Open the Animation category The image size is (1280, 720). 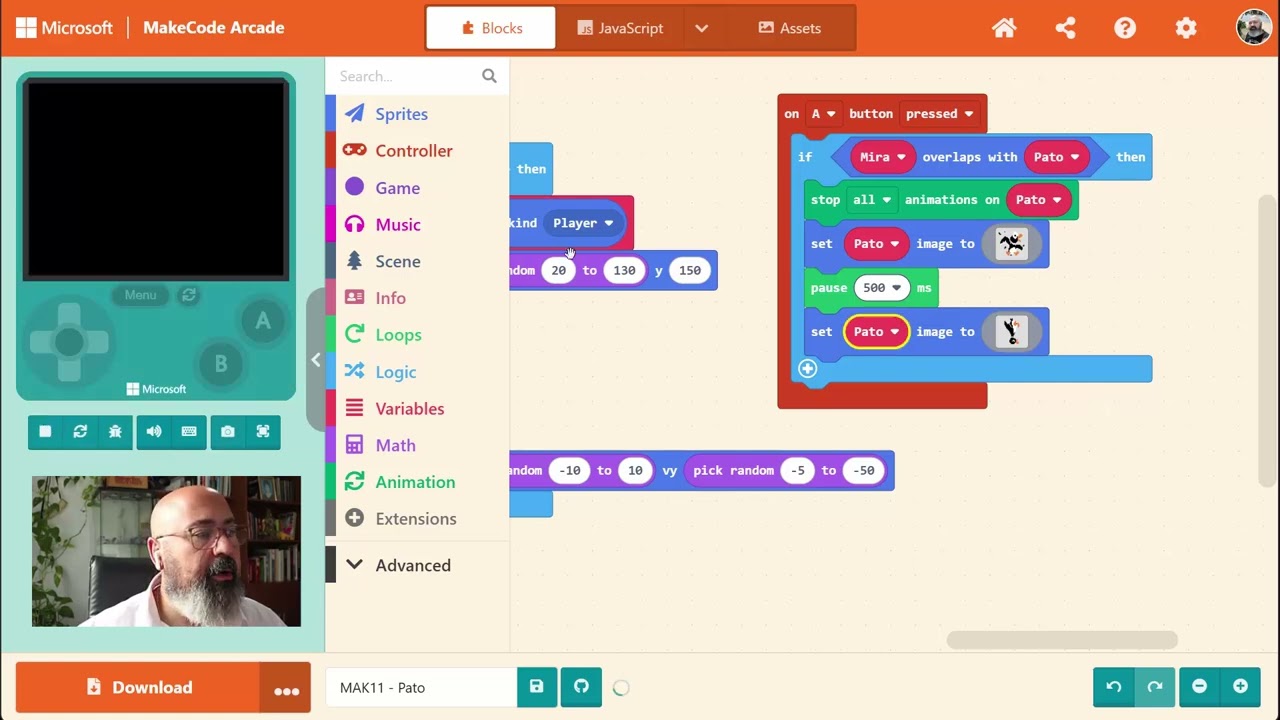(x=415, y=482)
